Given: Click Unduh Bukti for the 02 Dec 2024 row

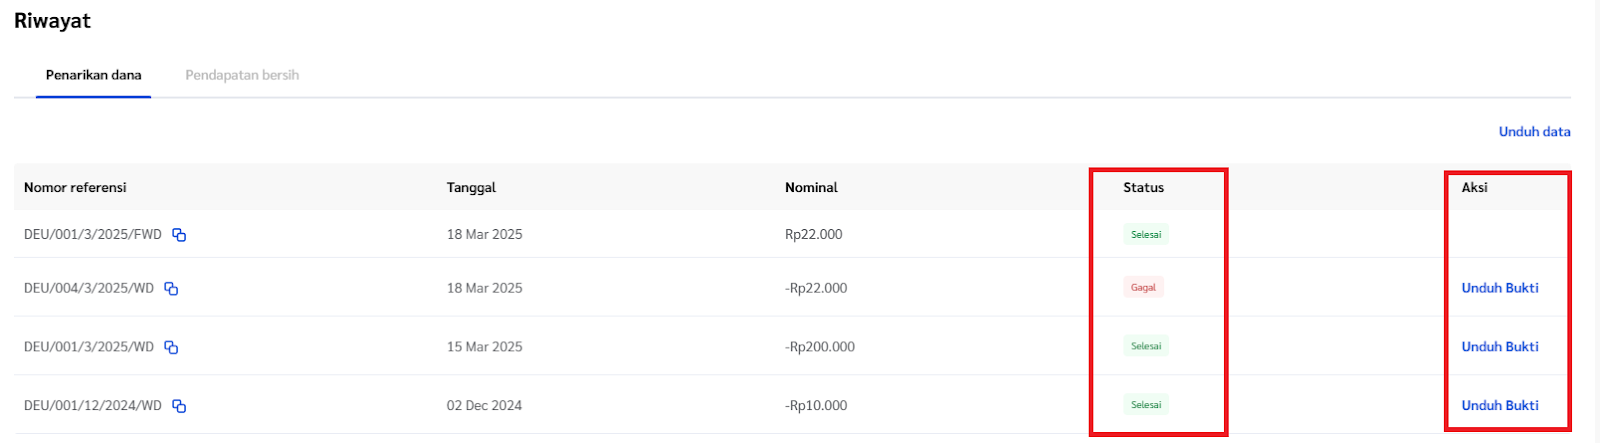Looking at the screenshot, I should tap(1500, 406).
